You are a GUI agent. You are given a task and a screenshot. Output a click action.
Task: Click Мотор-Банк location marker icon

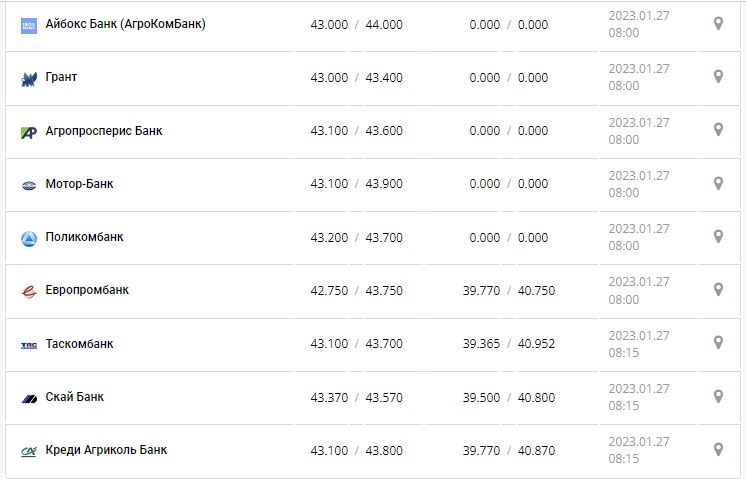coord(718,183)
